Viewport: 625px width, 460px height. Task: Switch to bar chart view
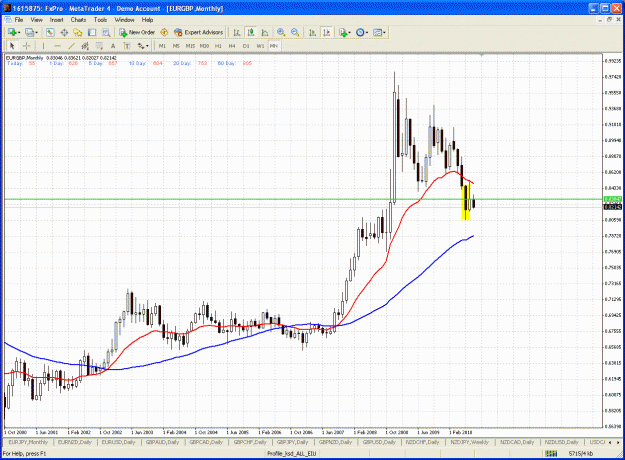[237, 32]
